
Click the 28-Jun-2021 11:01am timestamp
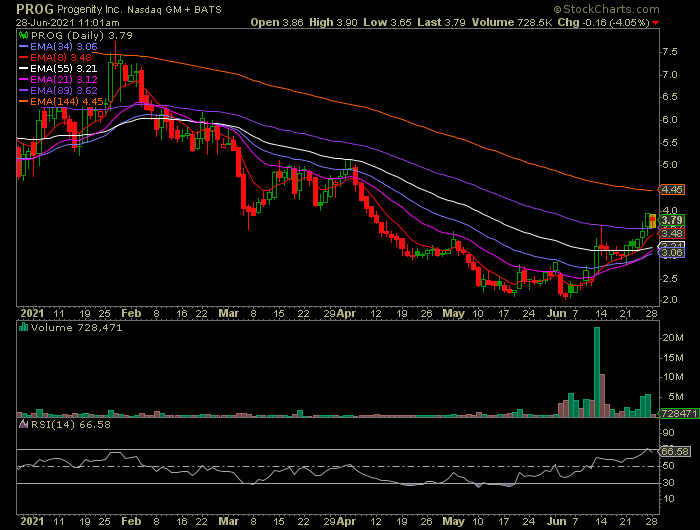pyautogui.click(x=68, y=22)
